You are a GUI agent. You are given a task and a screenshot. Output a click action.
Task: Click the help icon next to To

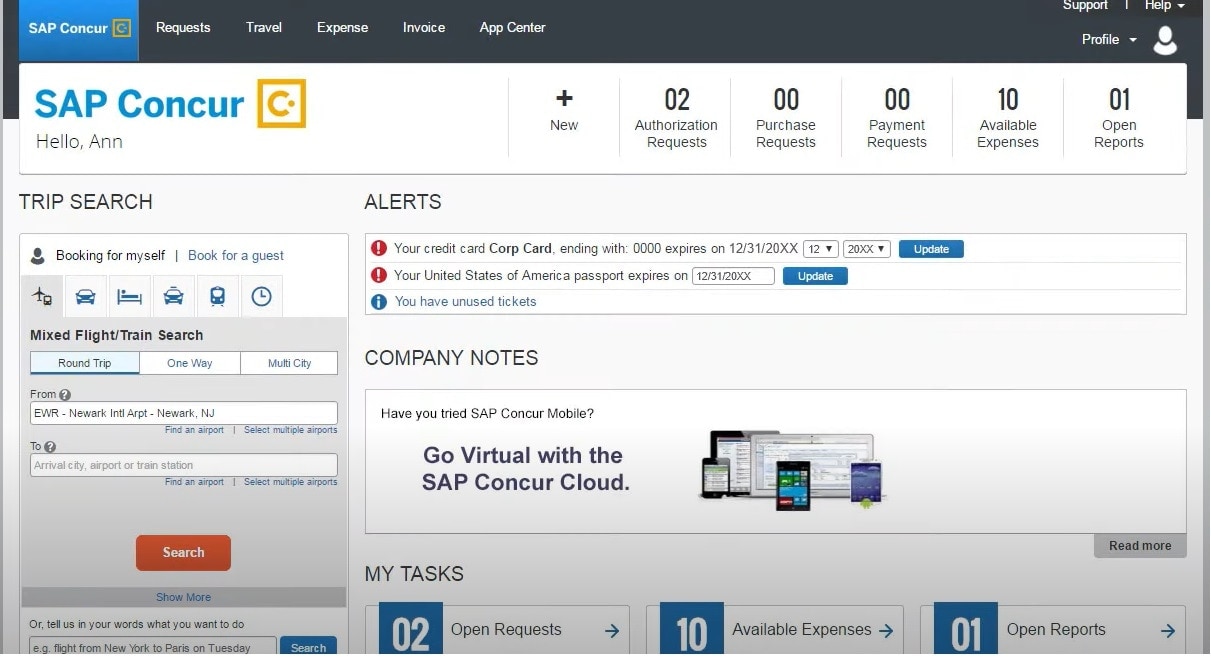tap(50, 447)
